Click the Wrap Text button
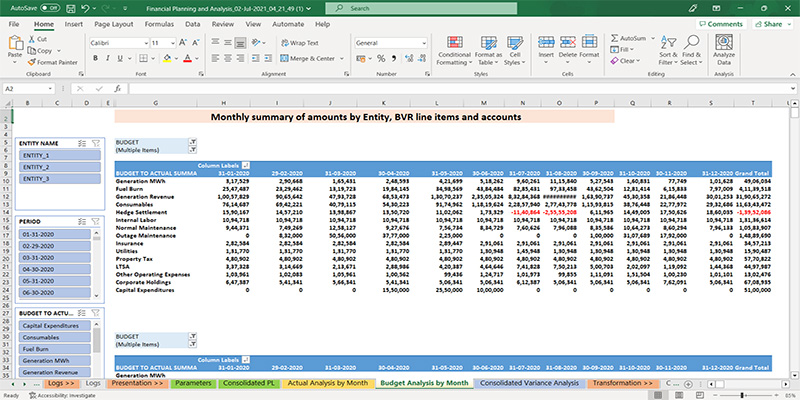This screenshot has height=400, width=800. [298, 43]
